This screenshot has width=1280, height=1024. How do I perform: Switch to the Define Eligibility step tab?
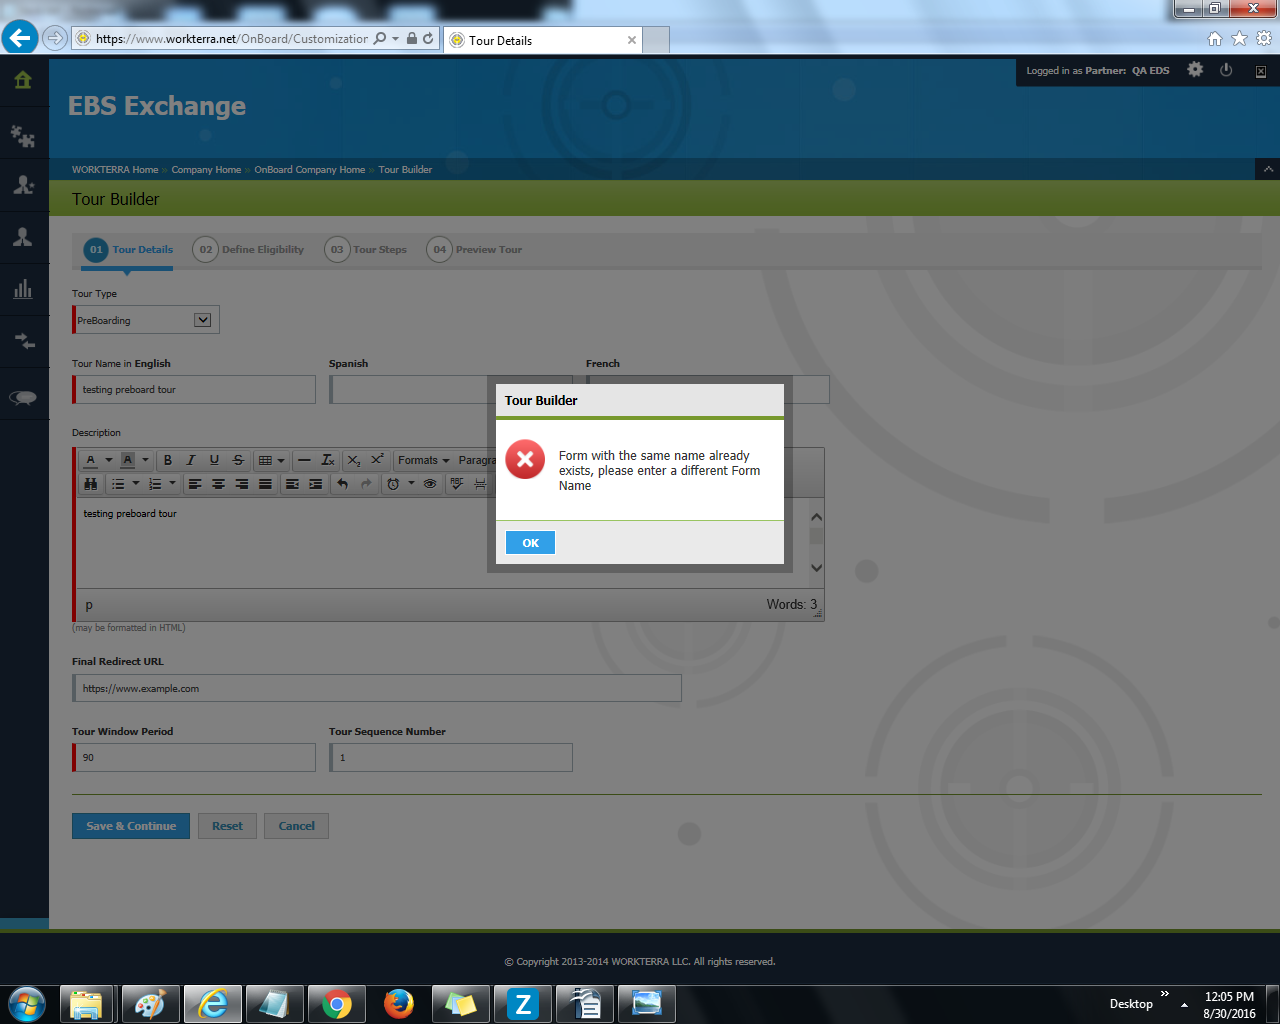[x=248, y=250]
